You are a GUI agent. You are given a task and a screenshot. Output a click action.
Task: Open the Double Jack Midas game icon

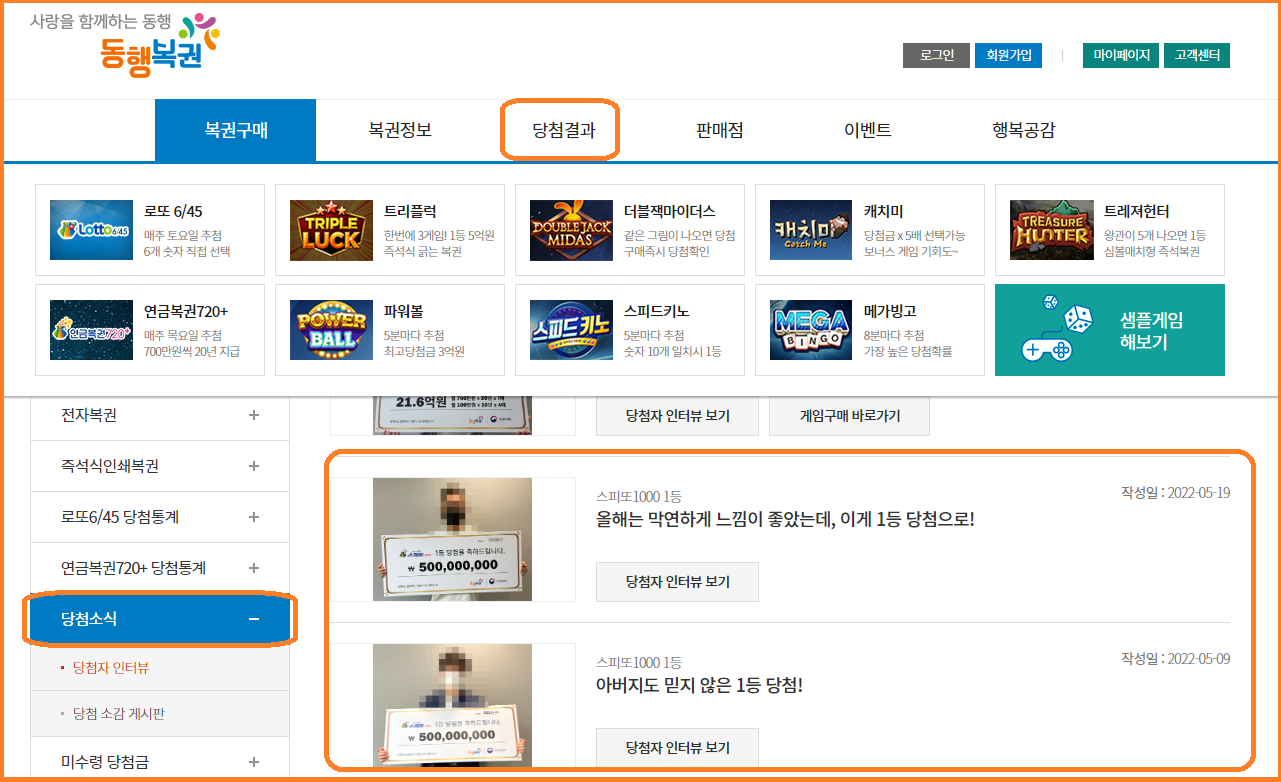[x=571, y=230]
